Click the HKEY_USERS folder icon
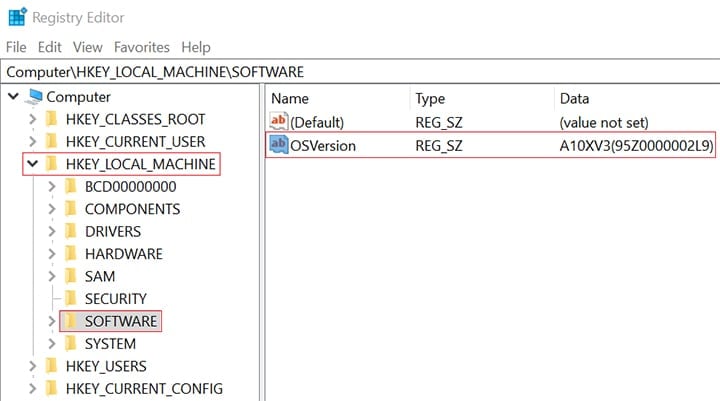The image size is (720, 401). (51, 366)
